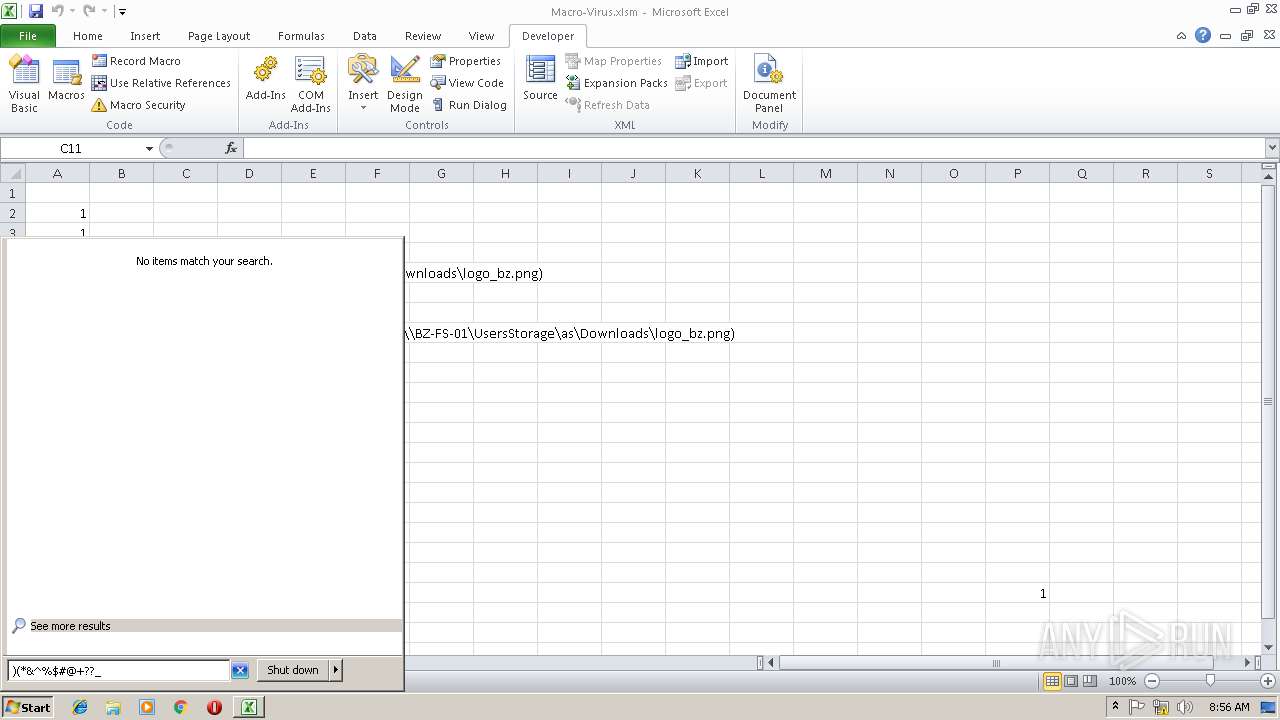Open Expansion Packs

[616, 83]
